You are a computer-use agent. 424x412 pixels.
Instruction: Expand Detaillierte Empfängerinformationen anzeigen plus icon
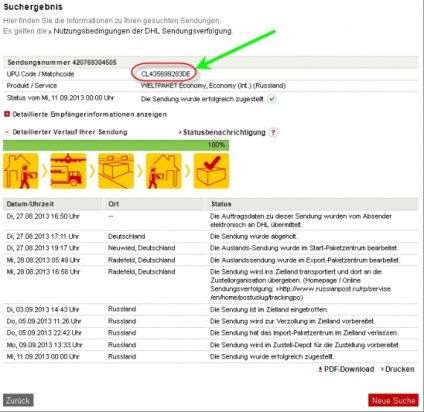point(7,114)
